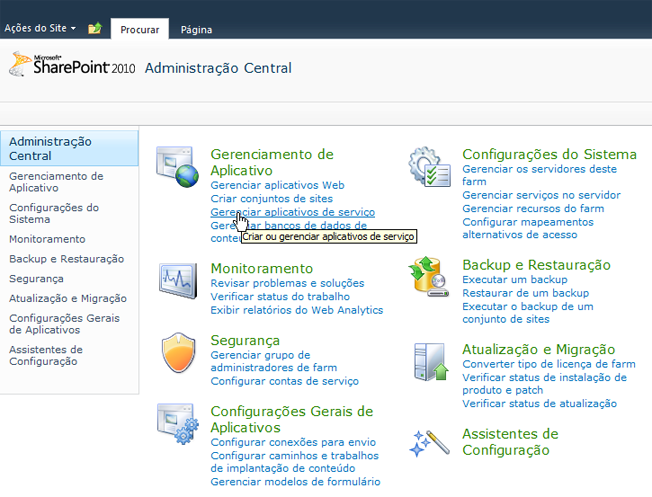Click the Configurações Gerais de Aplicativos gears icon
Viewport: 652px width, 497px height.
coord(178,424)
